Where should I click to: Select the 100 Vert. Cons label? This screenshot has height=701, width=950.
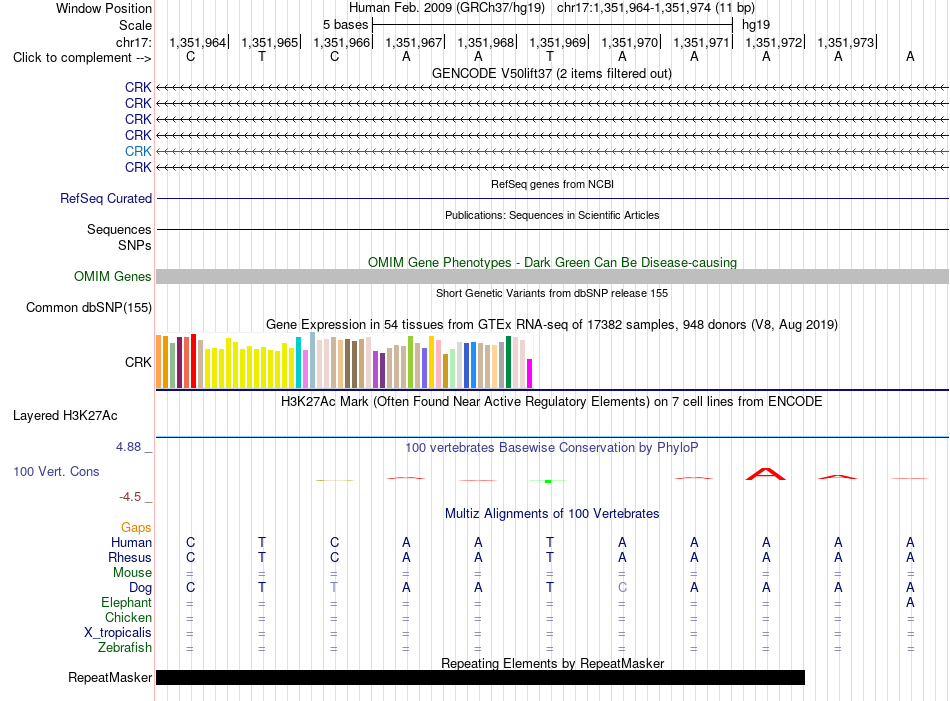click(56, 471)
